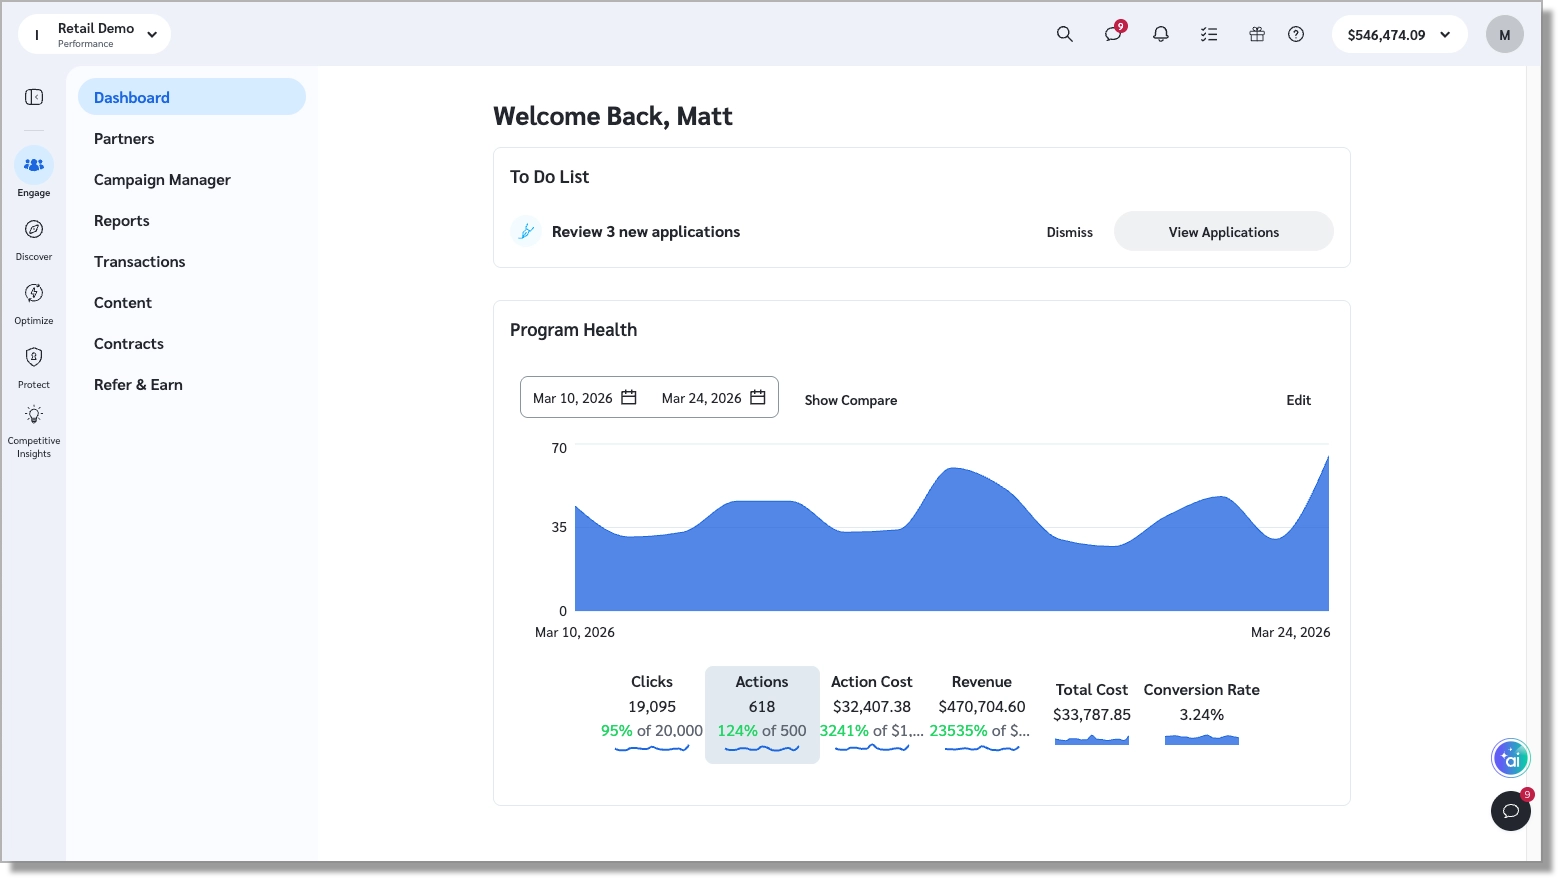
Task: Collapse the sidebar panel icon
Action: click(x=34, y=97)
